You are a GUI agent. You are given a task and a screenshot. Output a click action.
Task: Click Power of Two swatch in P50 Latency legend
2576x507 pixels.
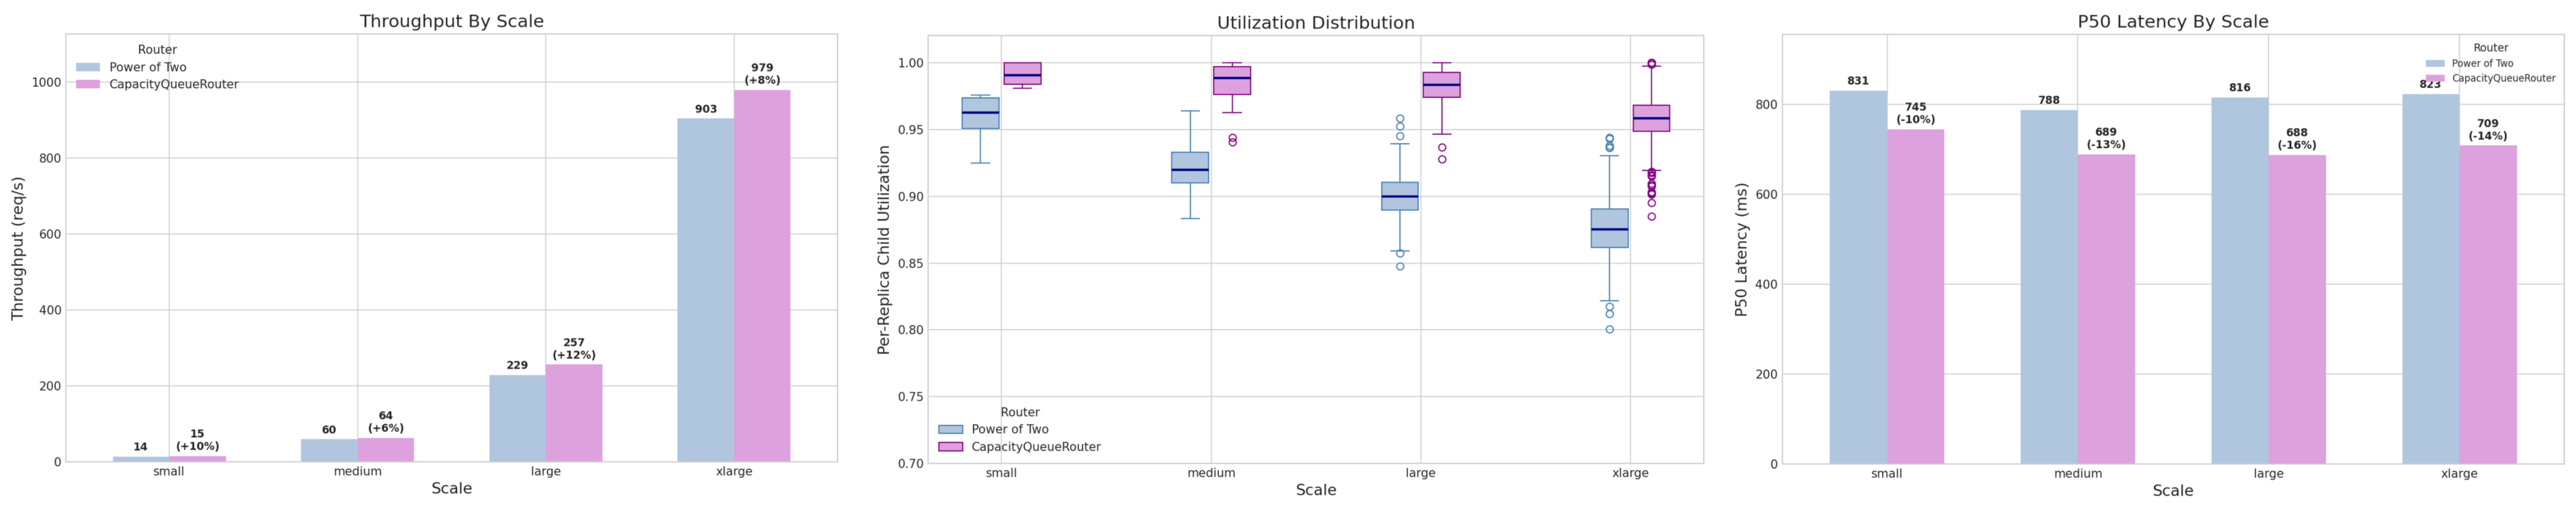pyautogui.click(x=2435, y=63)
